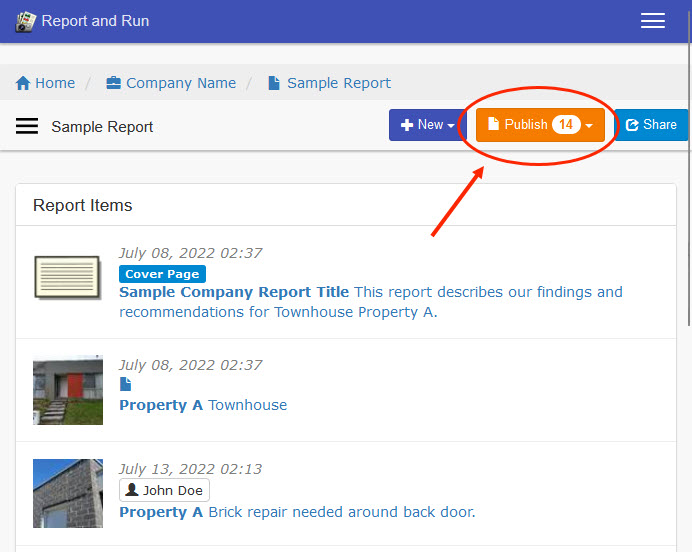The width and height of the screenshot is (692, 552).
Task: Select the Sample Report breadcrumb
Action: pyautogui.click(x=329, y=83)
